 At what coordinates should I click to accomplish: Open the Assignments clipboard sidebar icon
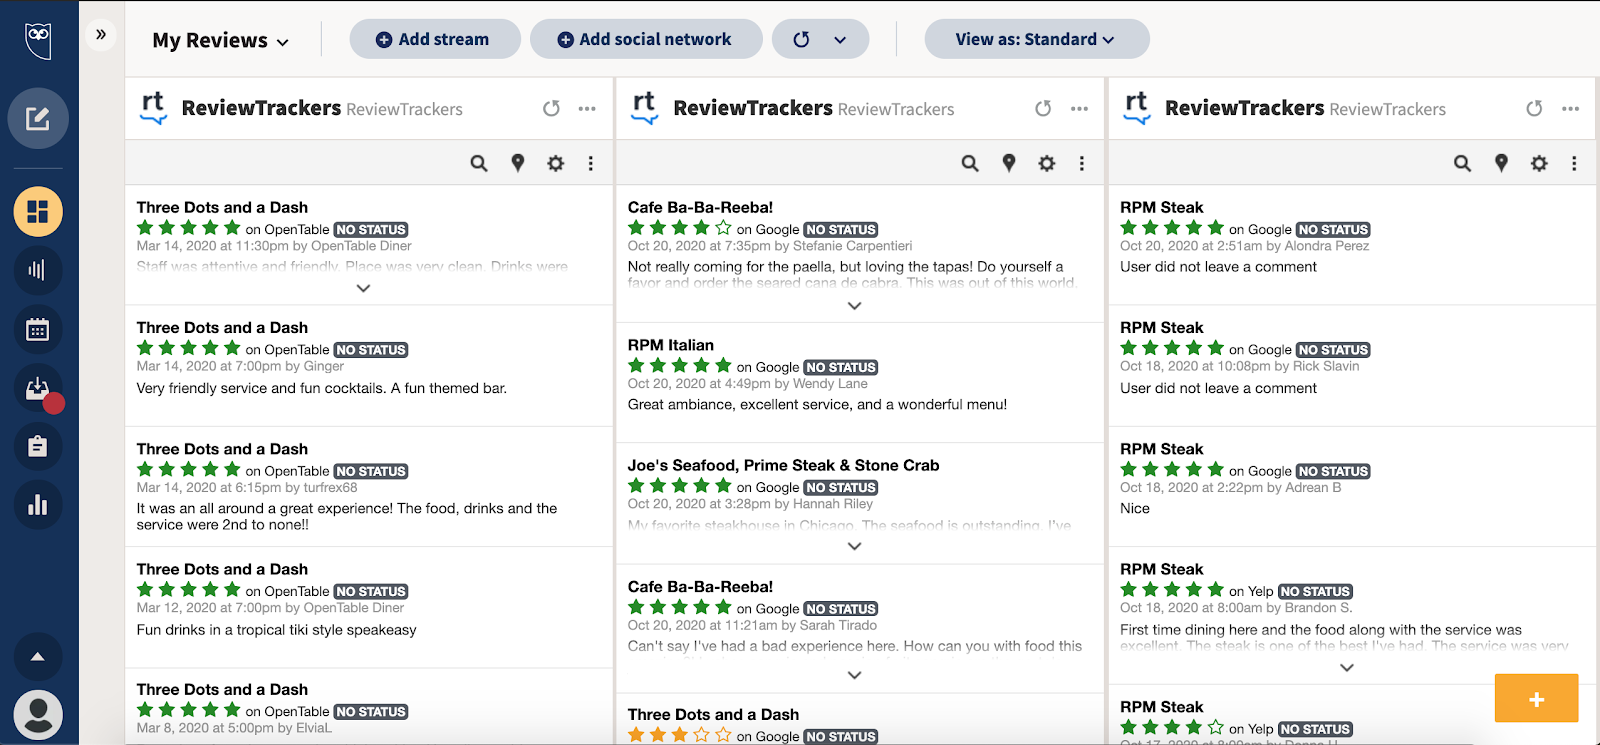click(38, 446)
